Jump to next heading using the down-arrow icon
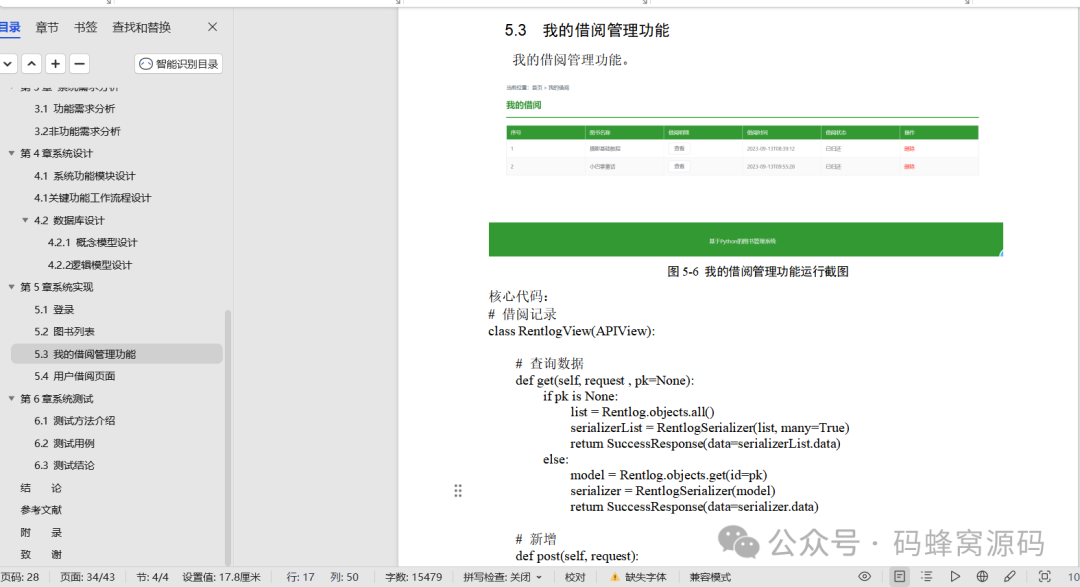Viewport: 1080px width, 587px height. (8, 63)
